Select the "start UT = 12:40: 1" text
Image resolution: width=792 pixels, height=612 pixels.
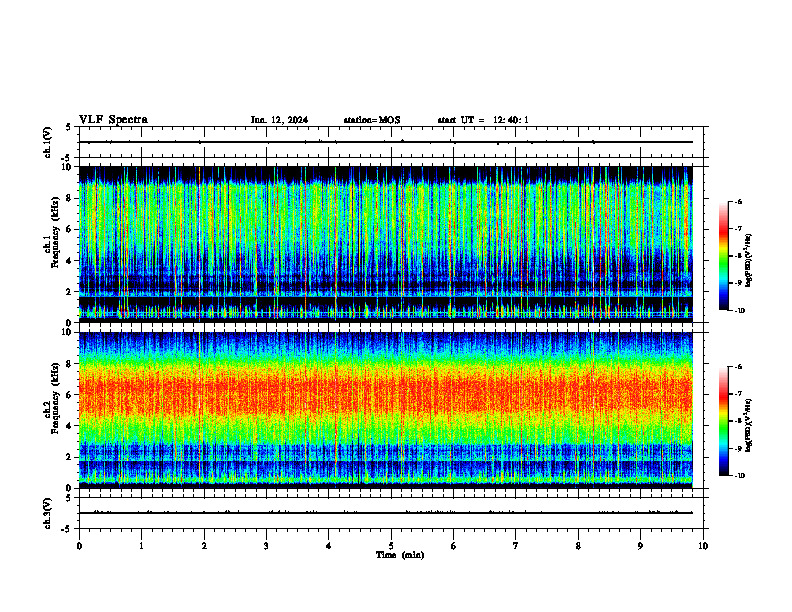[483, 120]
